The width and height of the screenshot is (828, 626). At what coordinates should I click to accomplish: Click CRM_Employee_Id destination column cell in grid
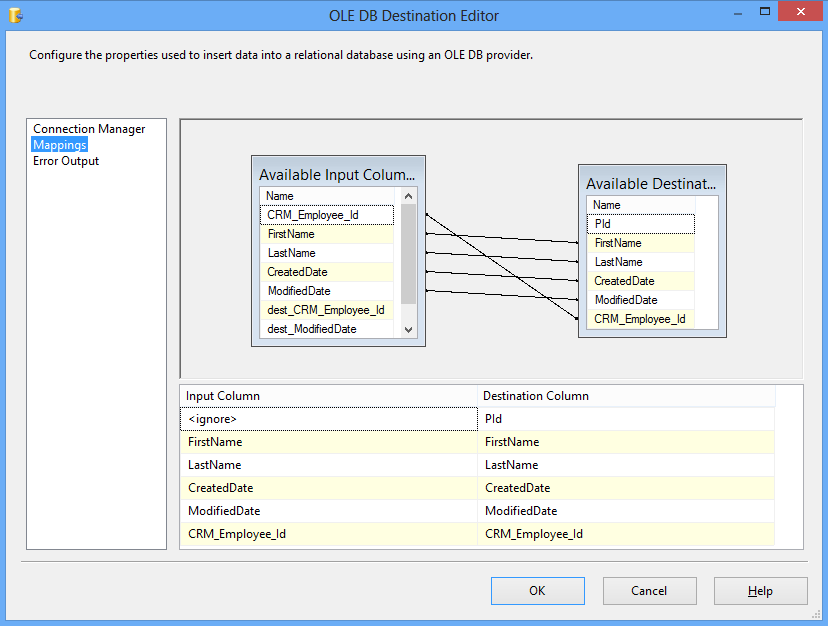(x=626, y=534)
